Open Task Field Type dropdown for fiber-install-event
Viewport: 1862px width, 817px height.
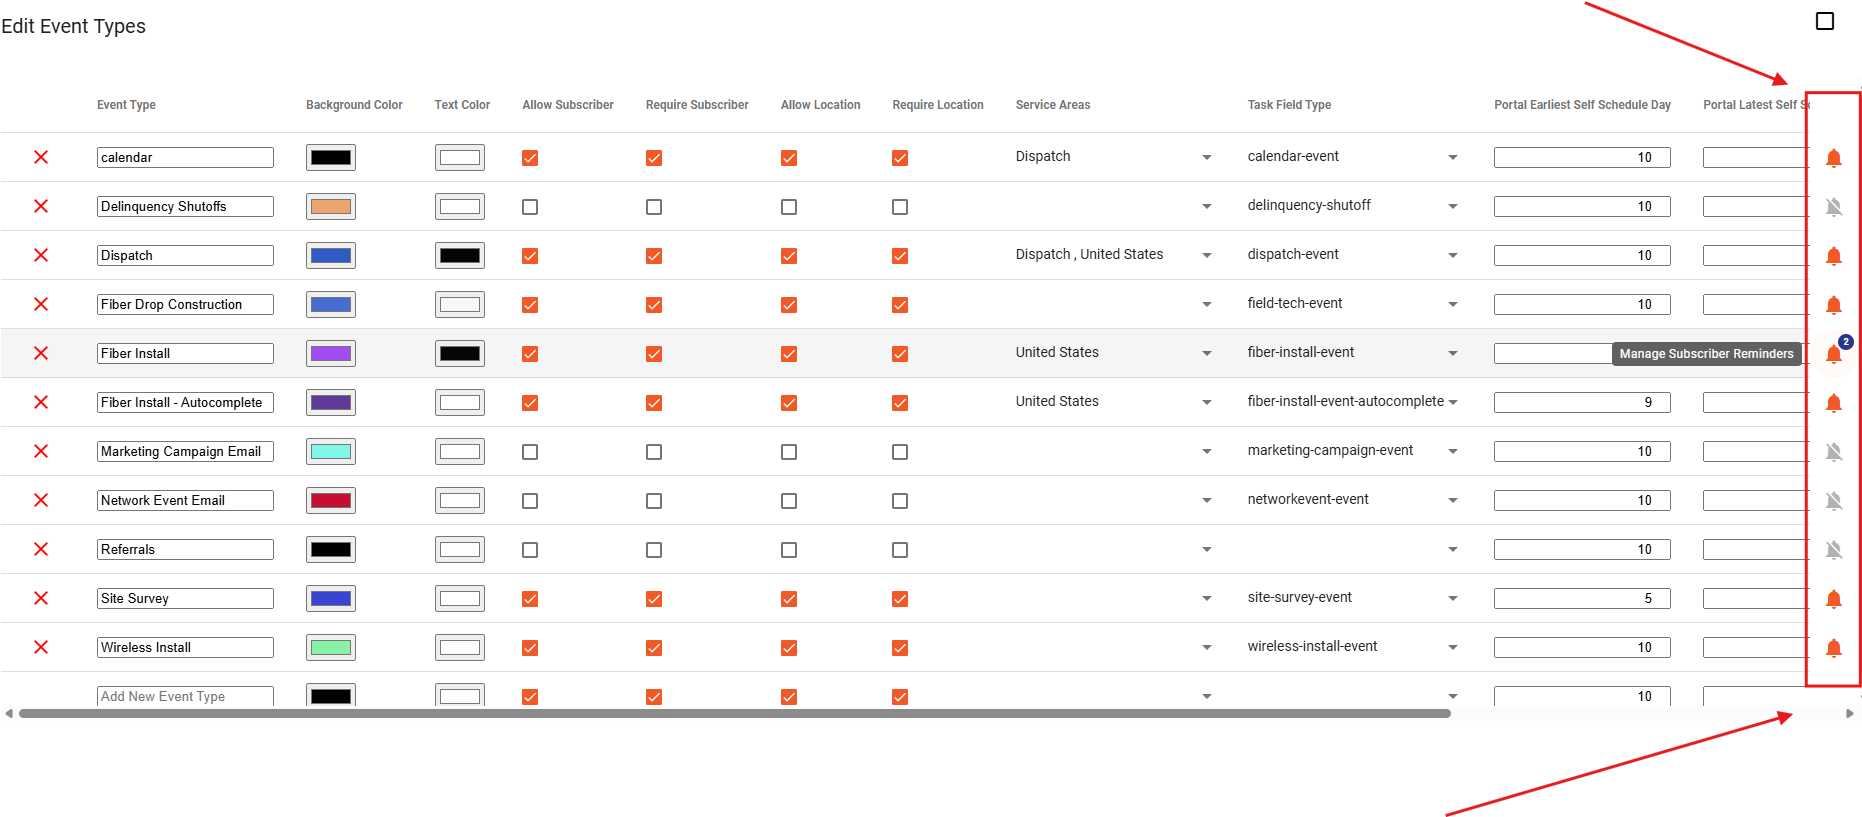click(x=1453, y=353)
